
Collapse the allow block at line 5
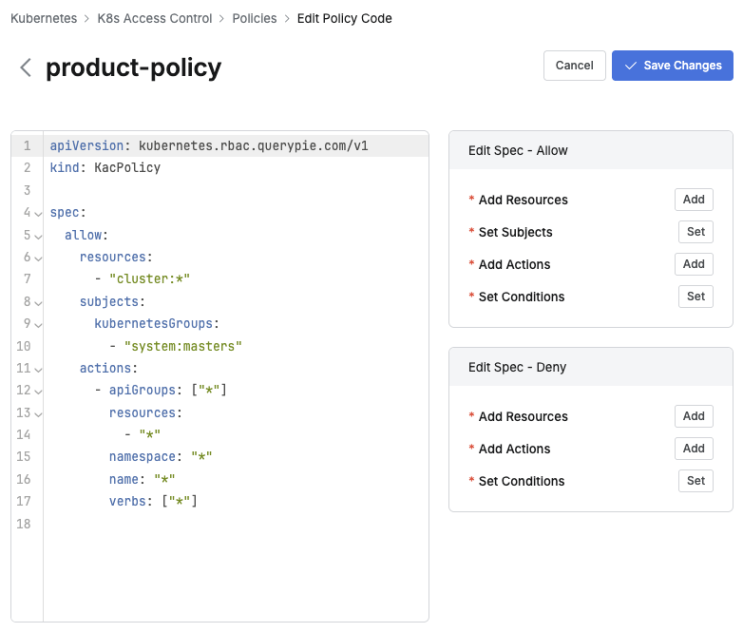coord(38,236)
